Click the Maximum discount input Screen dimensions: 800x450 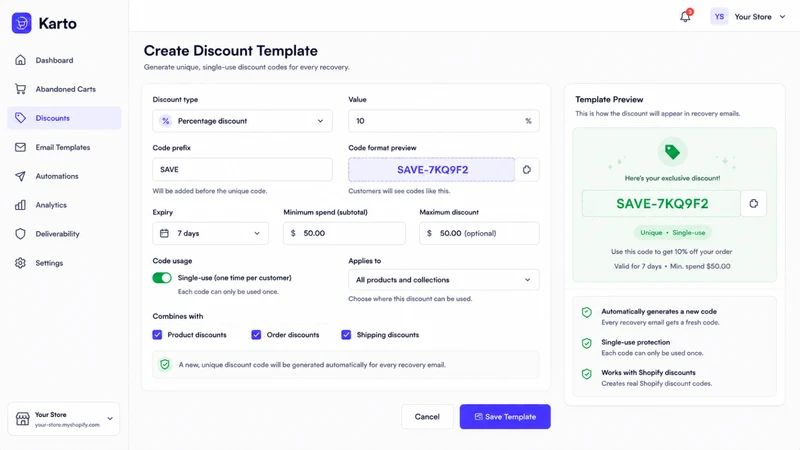(x=479, y=233)
